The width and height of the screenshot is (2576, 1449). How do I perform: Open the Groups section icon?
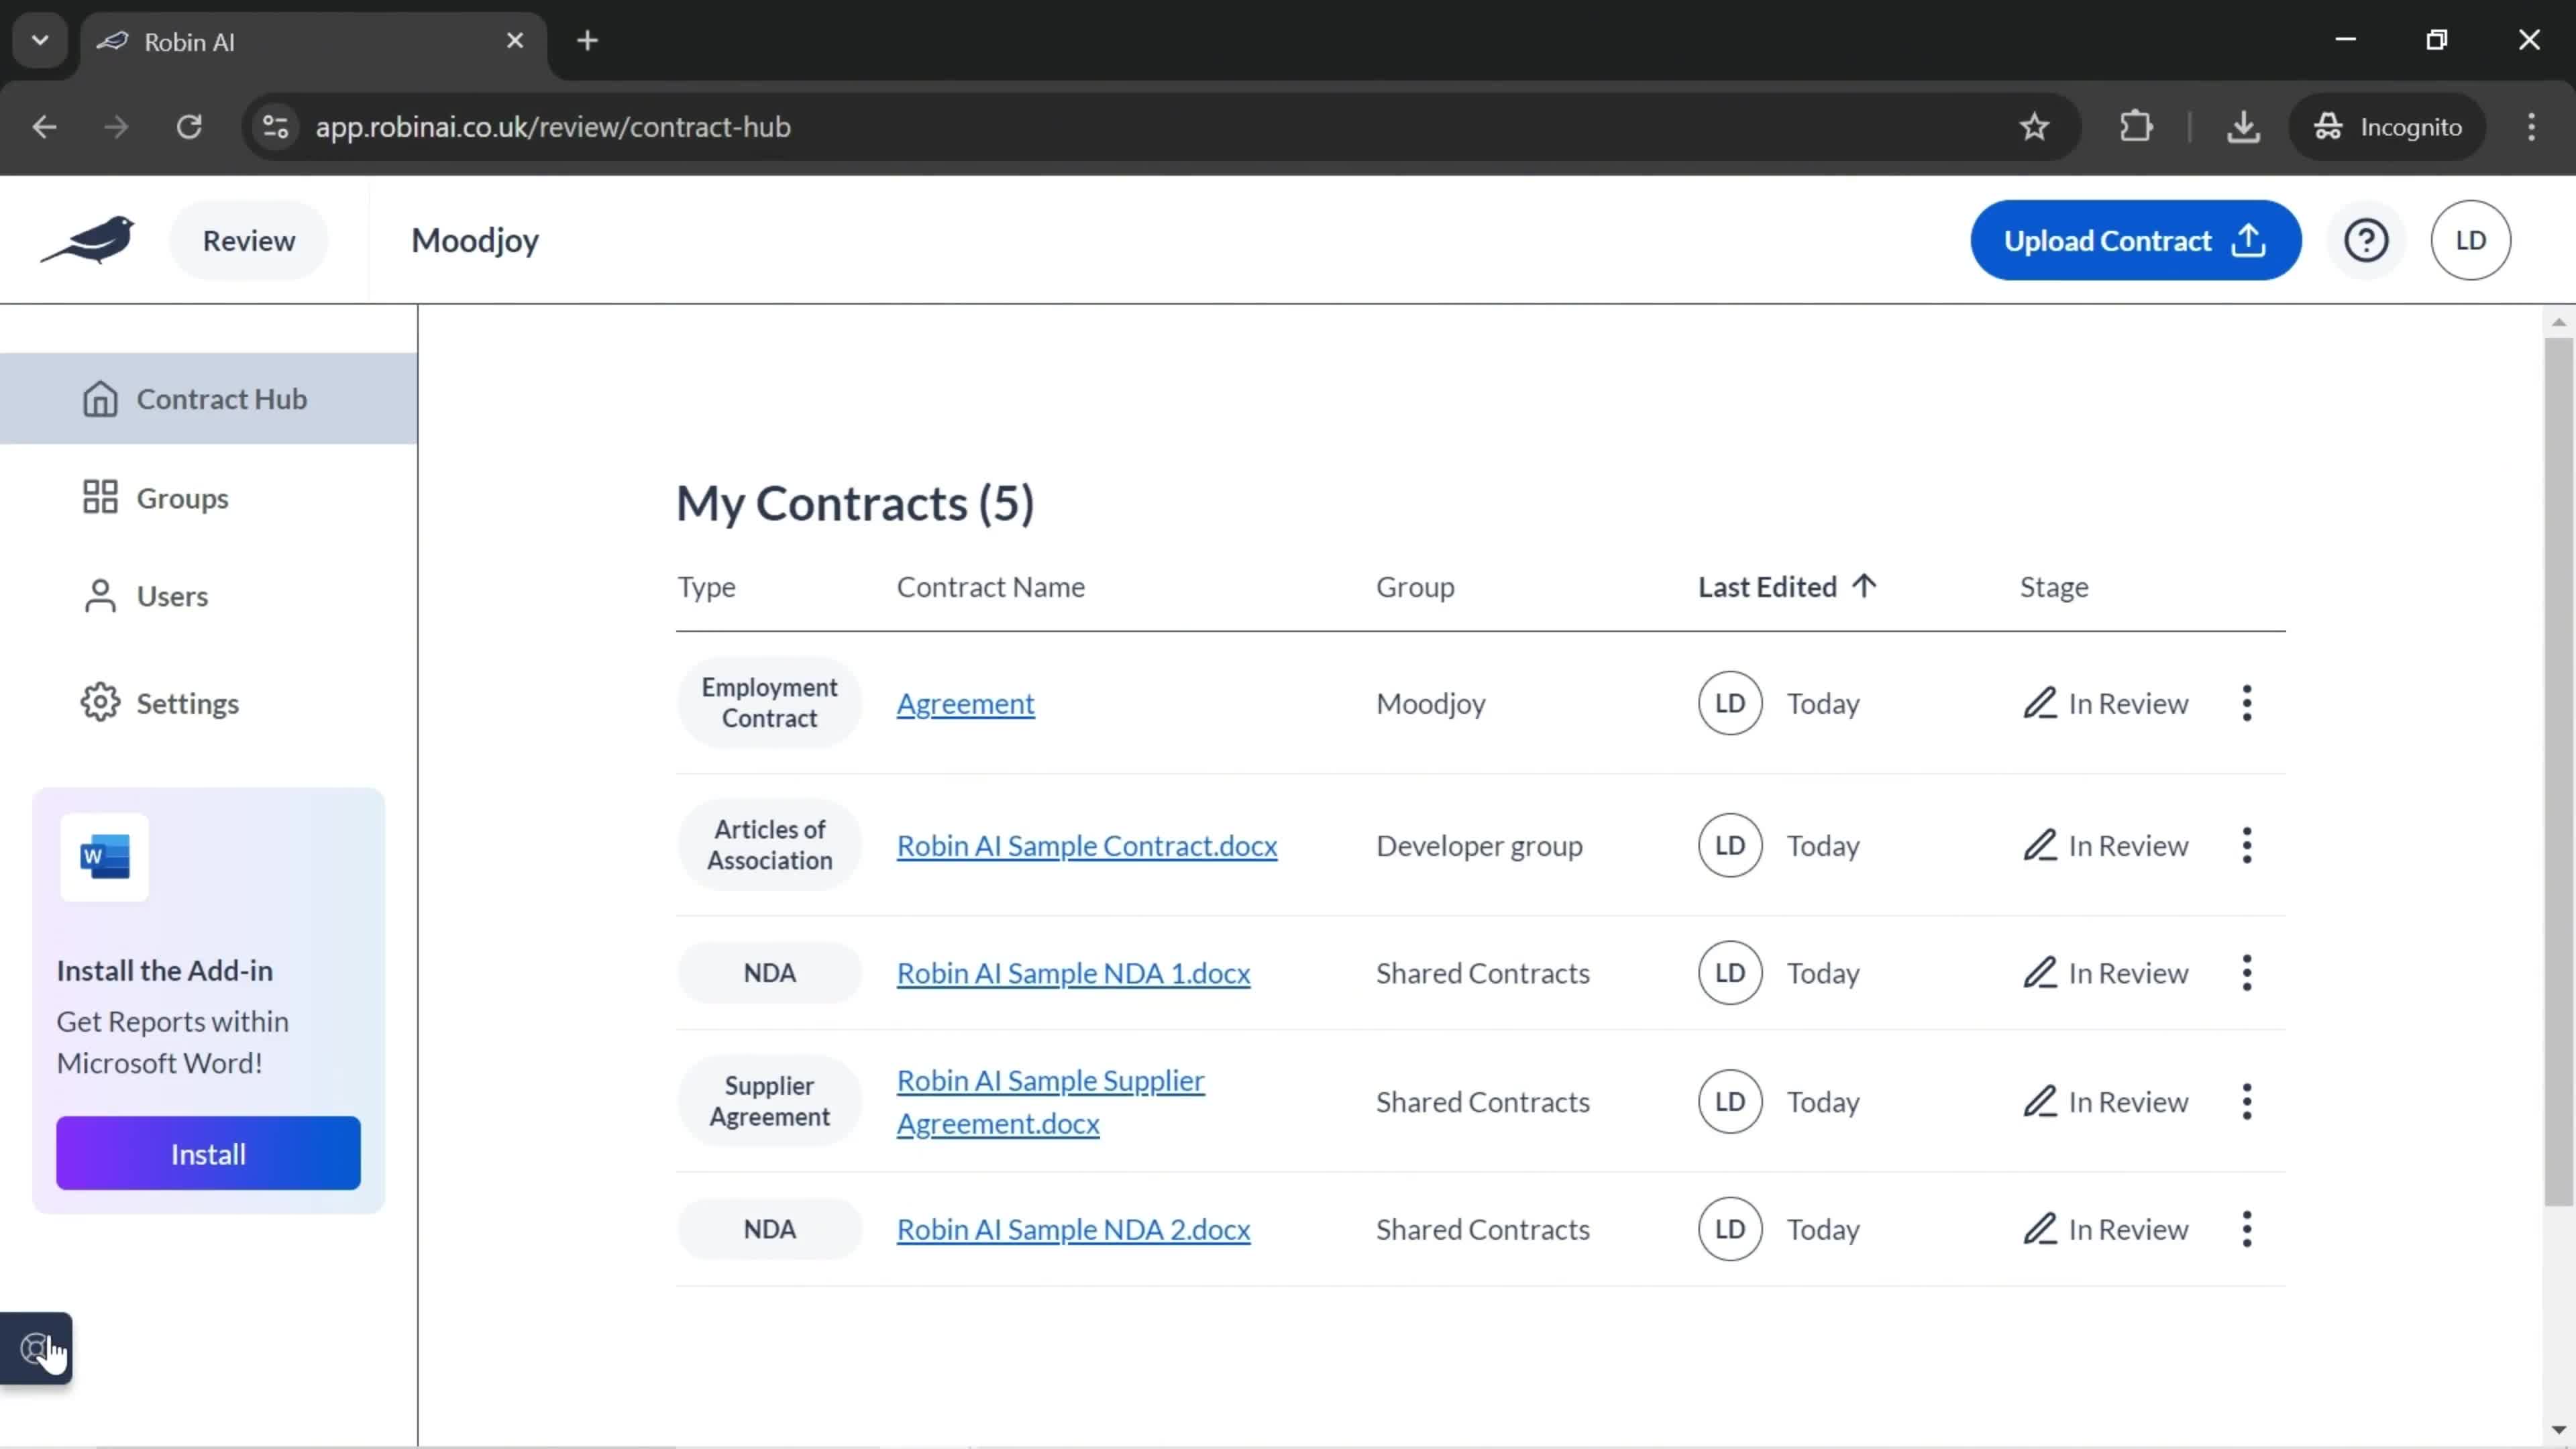point(101,497)
